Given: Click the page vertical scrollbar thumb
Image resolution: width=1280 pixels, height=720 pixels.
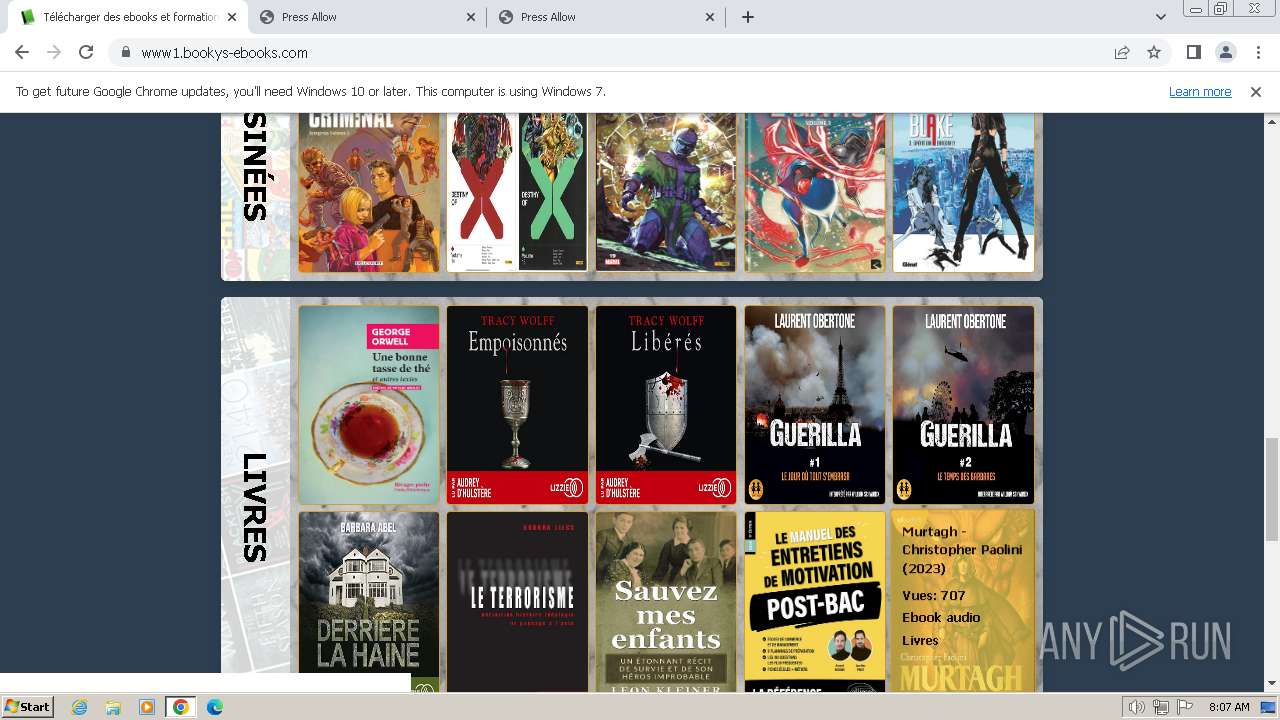Looking at the screenshot, I should coord(1271,489).
